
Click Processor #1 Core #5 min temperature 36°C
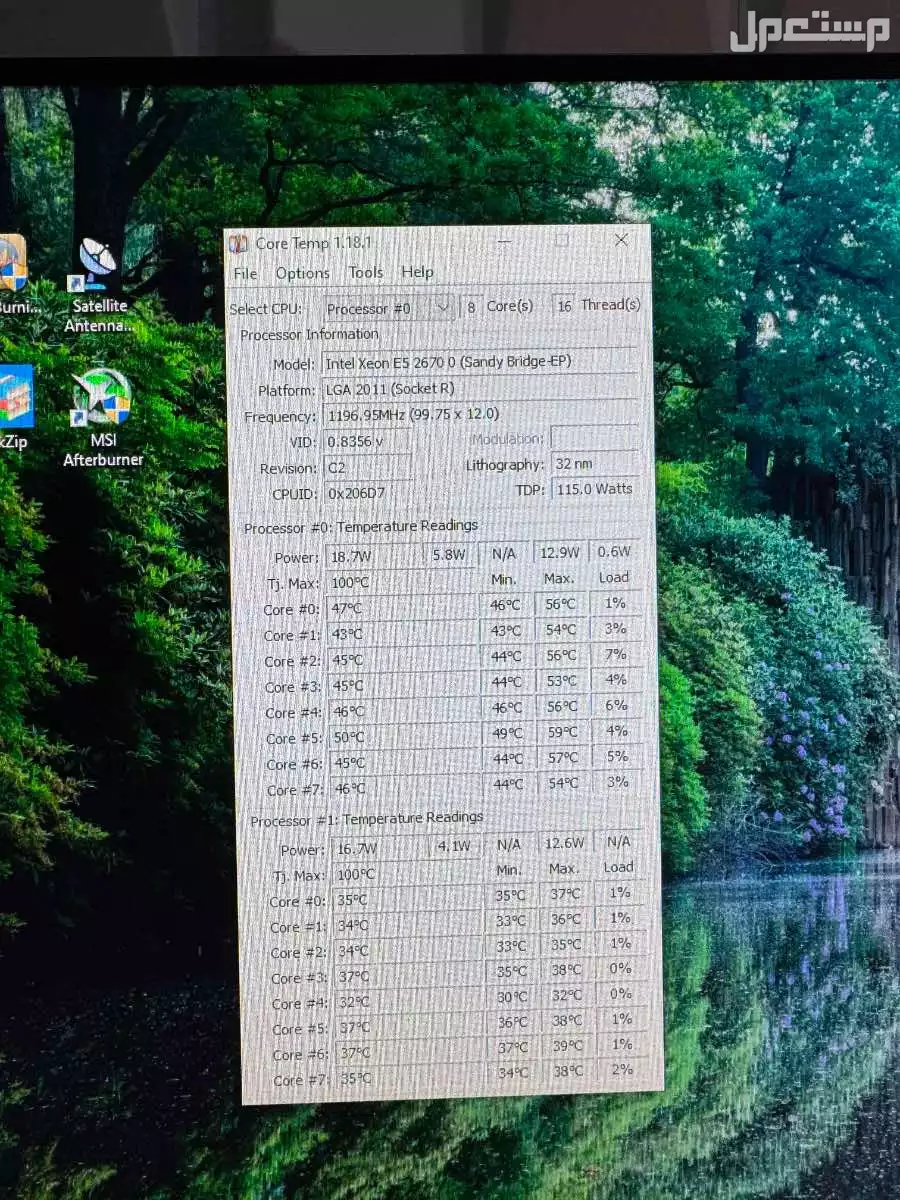click(x=512, y=1023)
